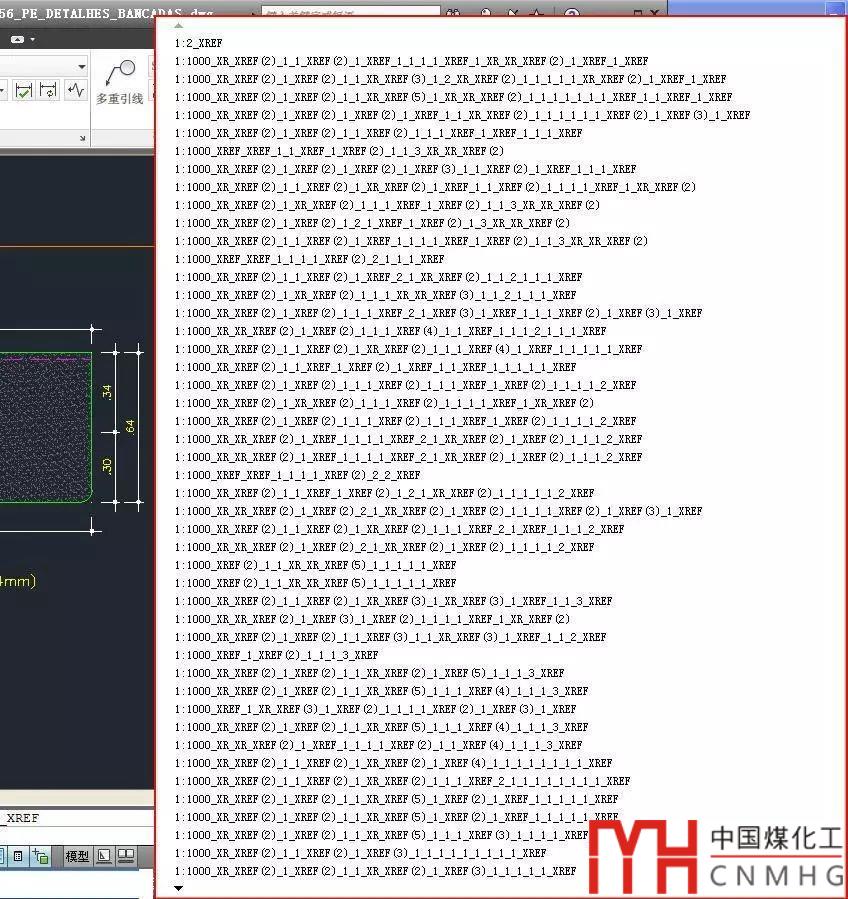
Task: Select scale starting 1:1000_XREF_1_XR_XREF(3)_1_XREF(2)
Action: pyautogui.click(x=376, y=709)
